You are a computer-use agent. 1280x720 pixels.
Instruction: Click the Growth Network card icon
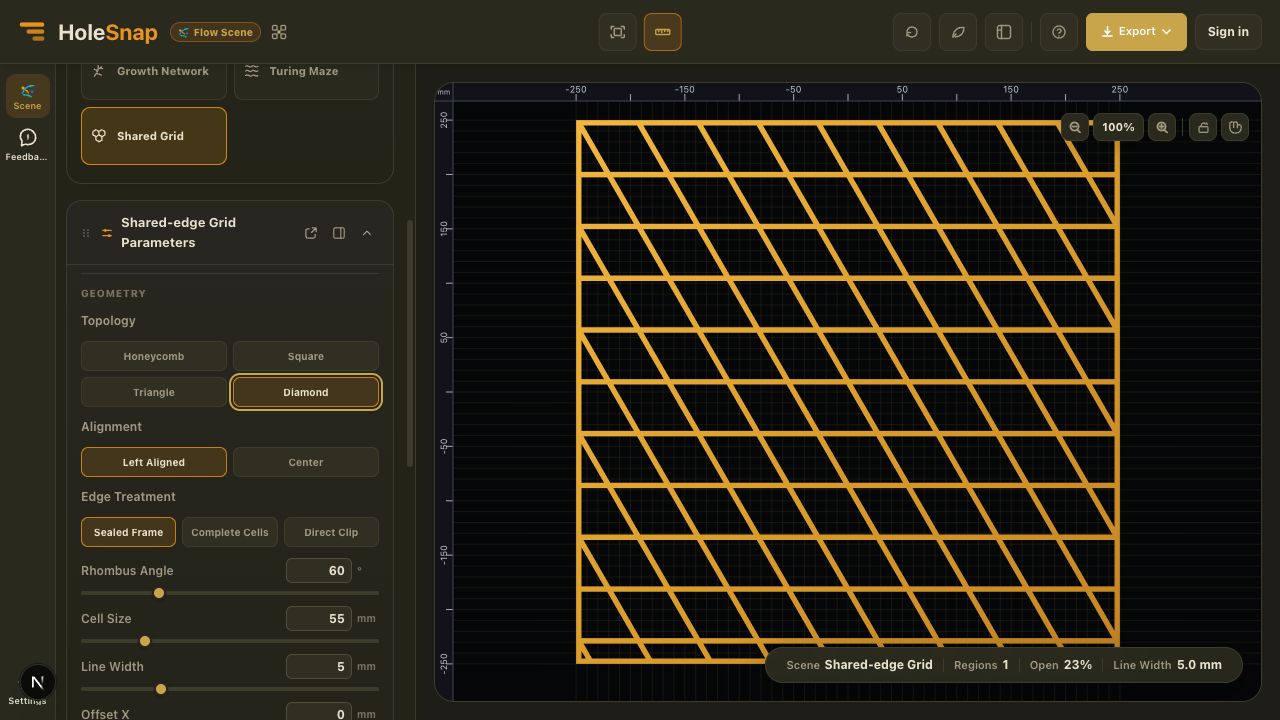click(x=98, y=71)
